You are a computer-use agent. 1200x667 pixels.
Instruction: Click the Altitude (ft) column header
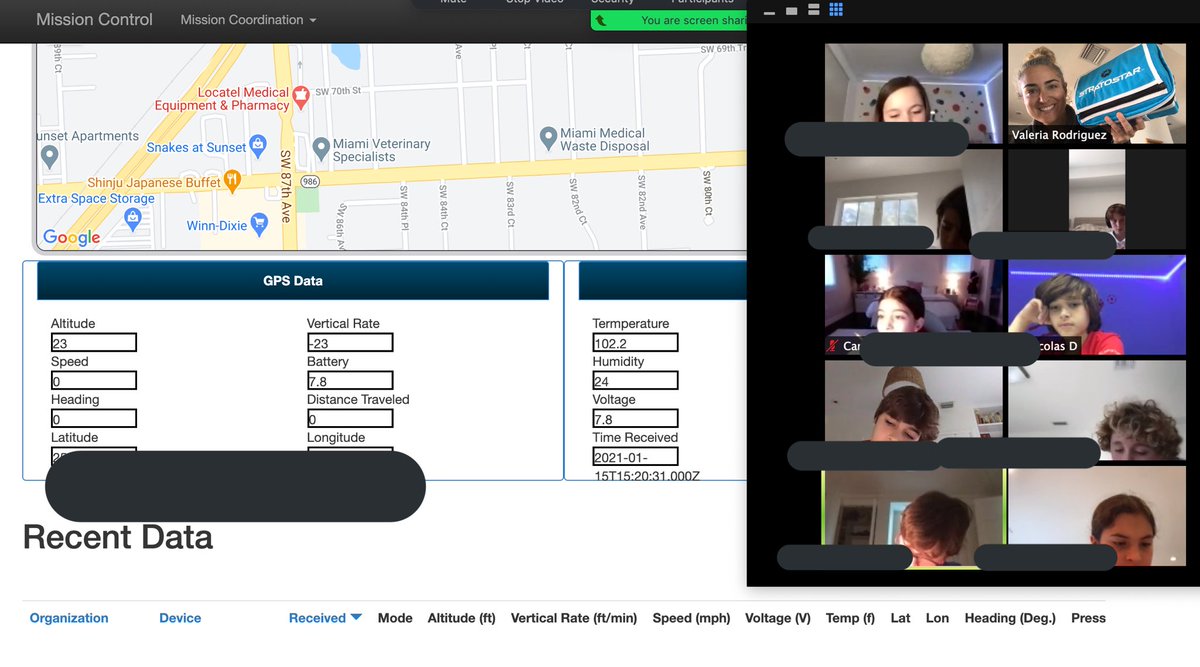tap(462, 618)
